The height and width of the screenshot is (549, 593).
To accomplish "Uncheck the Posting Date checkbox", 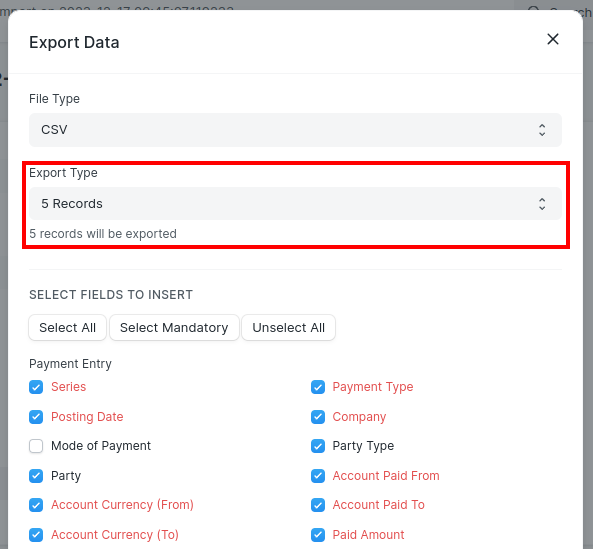I will (36, 417).
